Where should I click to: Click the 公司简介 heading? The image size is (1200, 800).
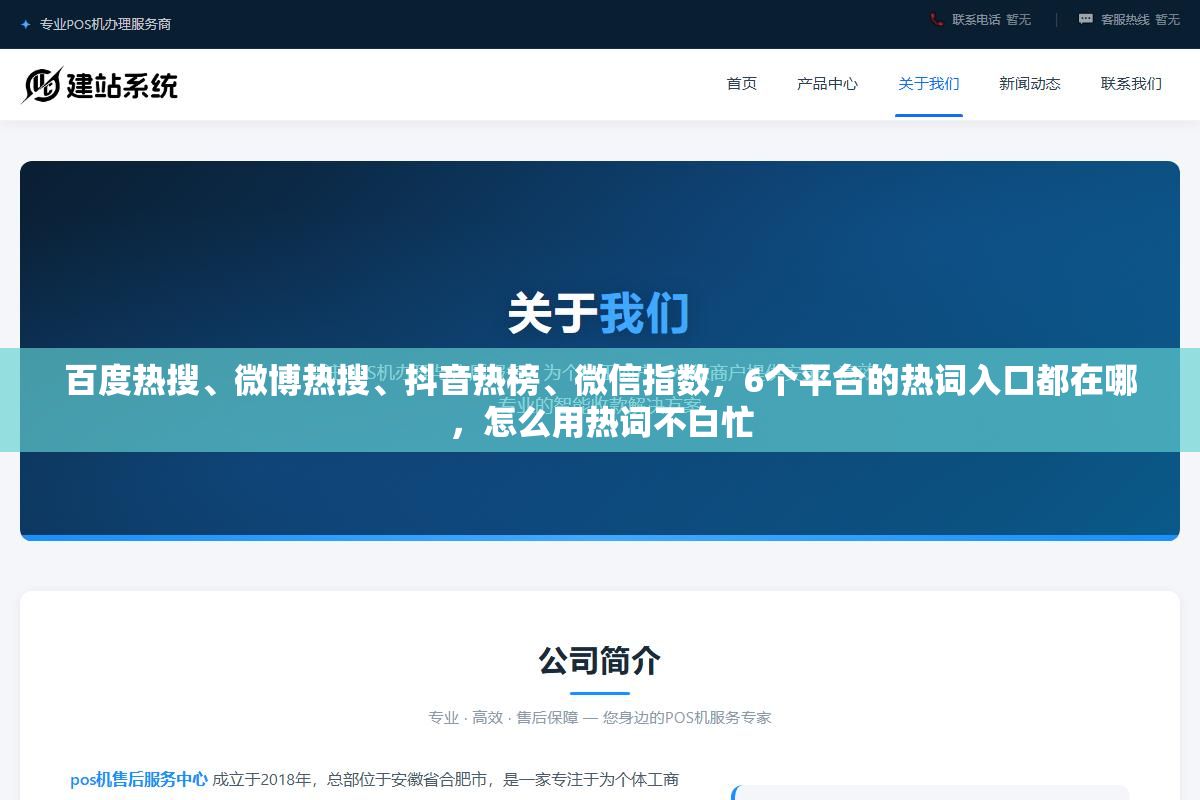click(x=600, y=660)
